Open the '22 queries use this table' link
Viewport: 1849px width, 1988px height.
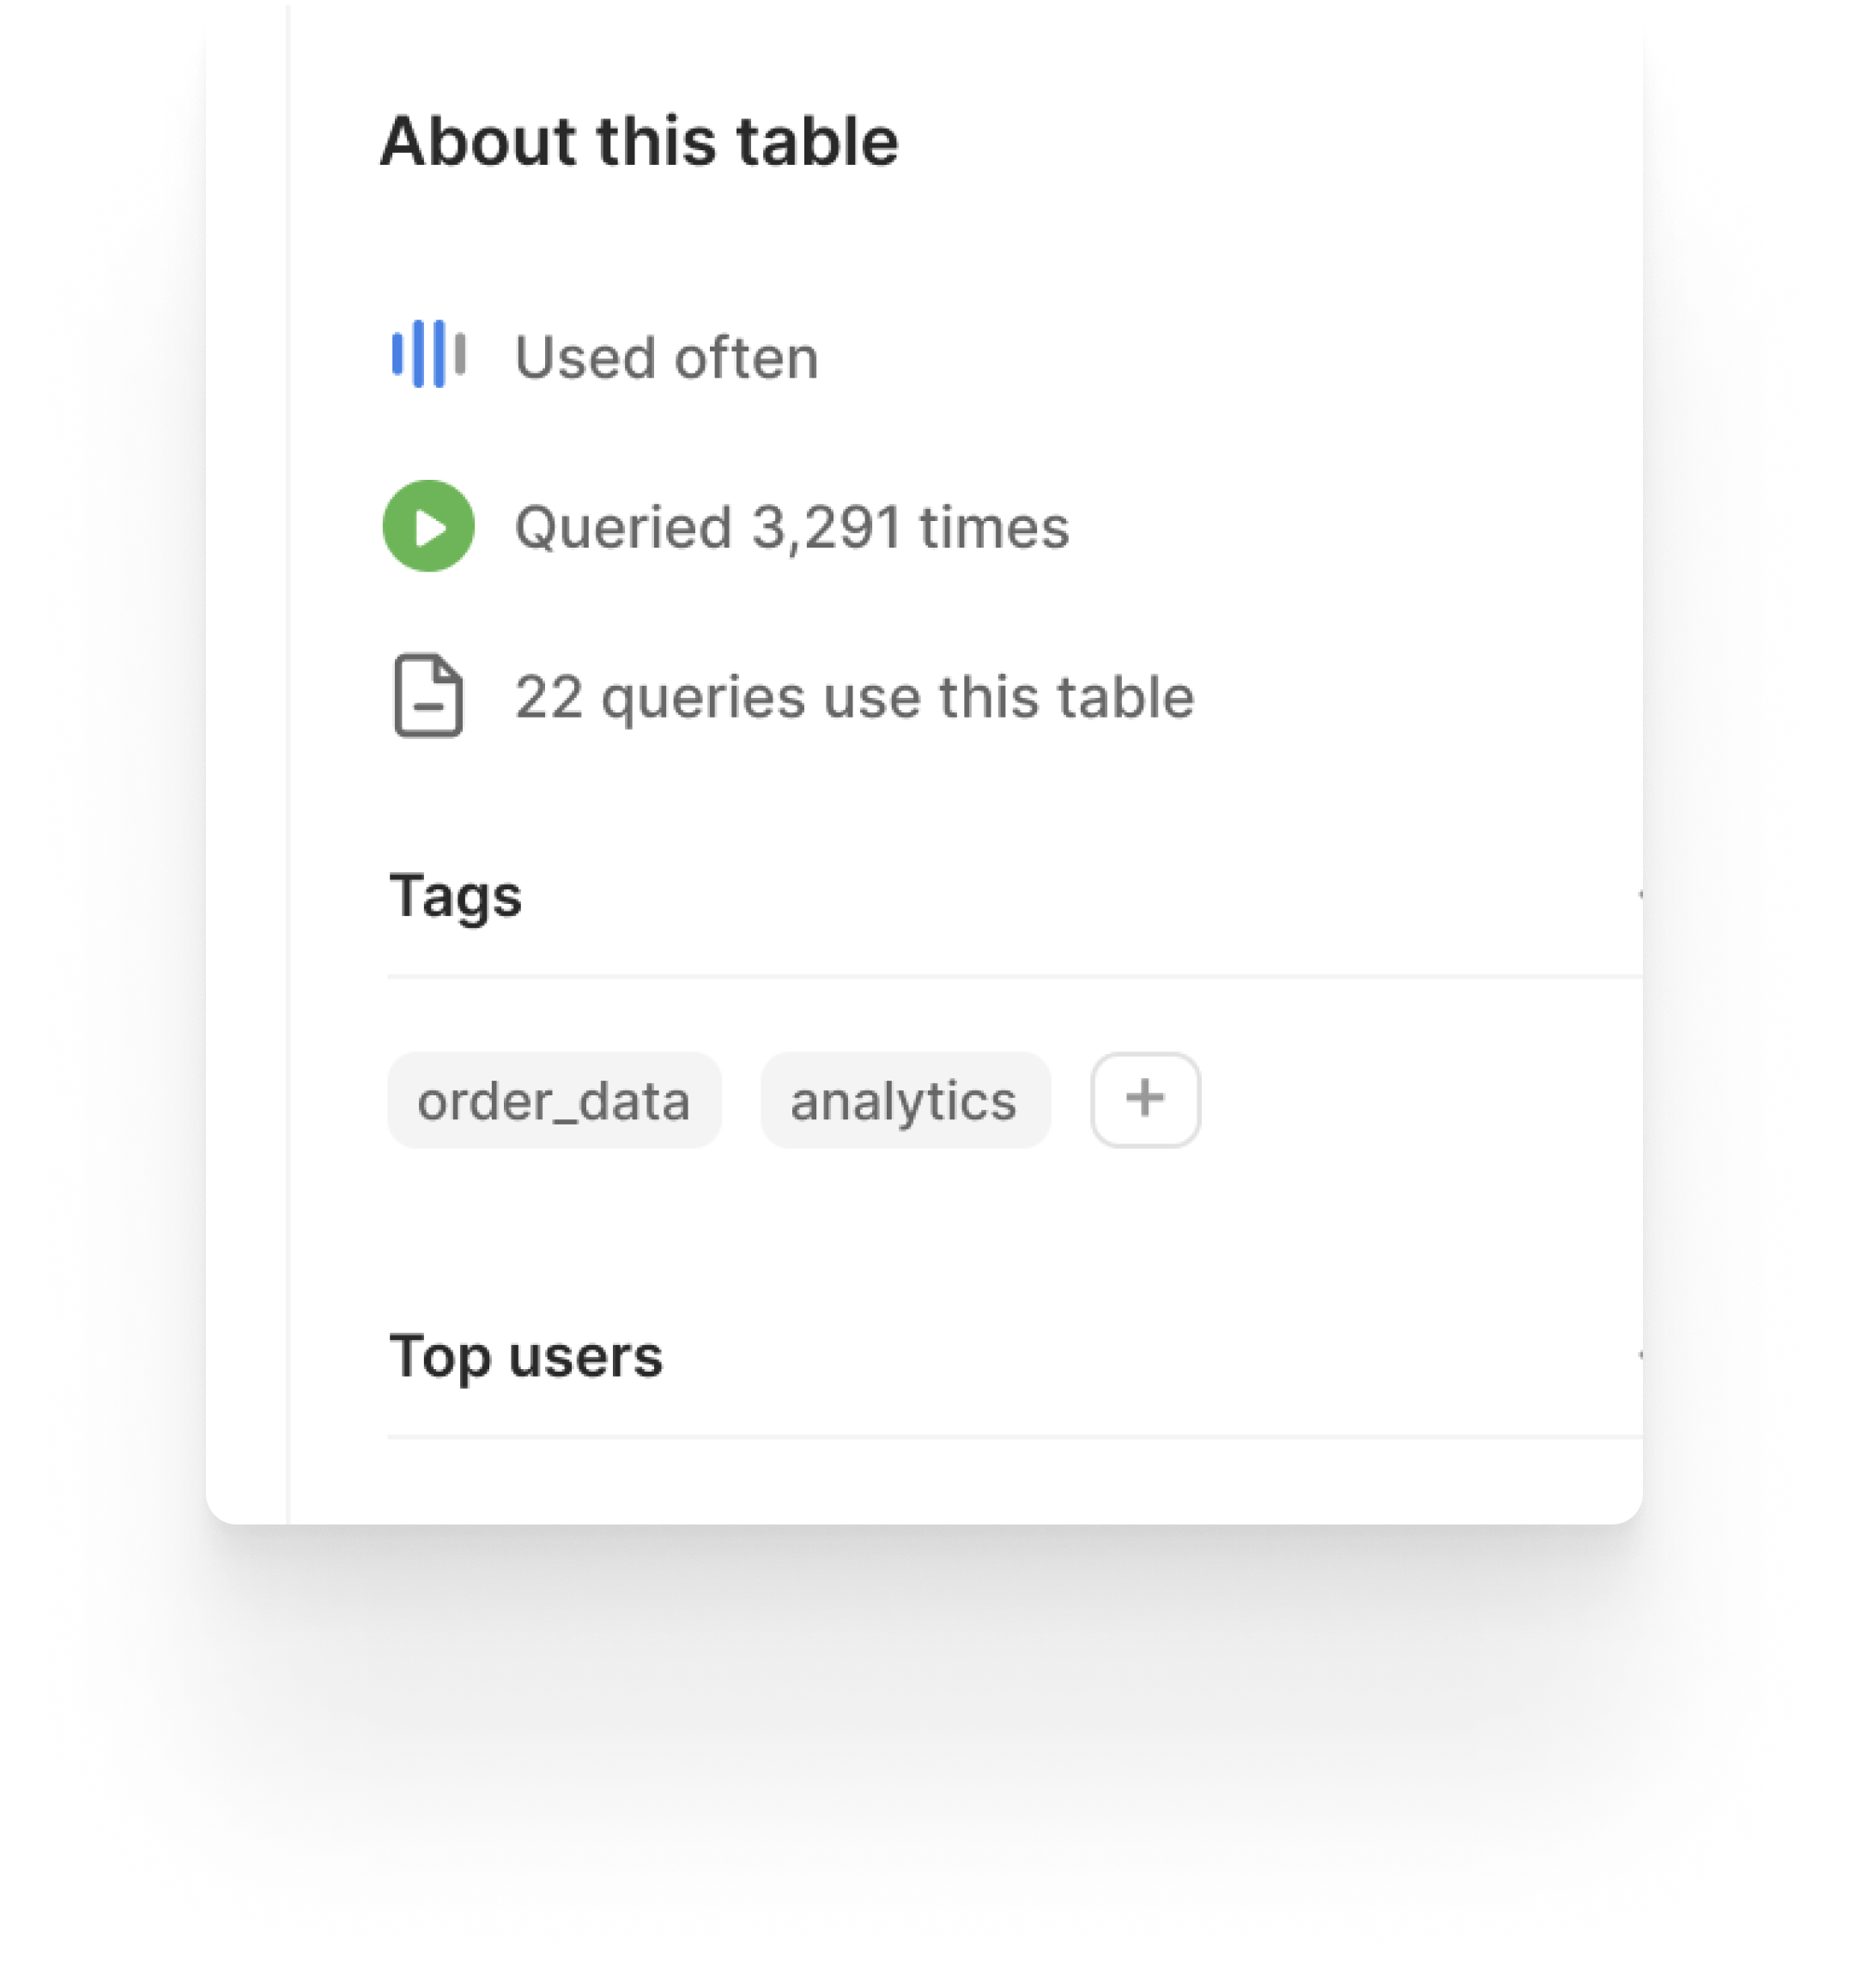[854, 697]
